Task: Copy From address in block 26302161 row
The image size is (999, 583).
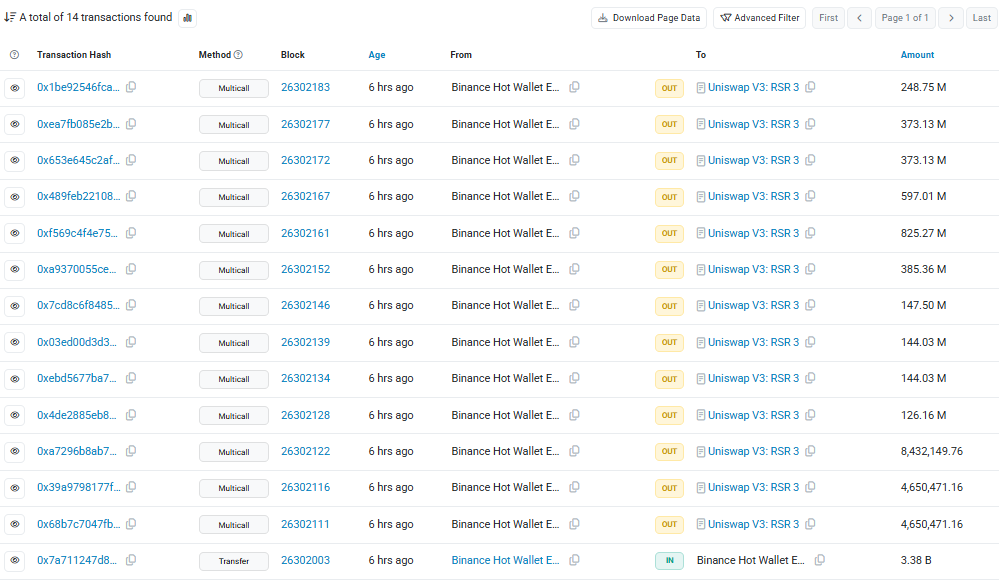Action: click(x=575, y=233)
